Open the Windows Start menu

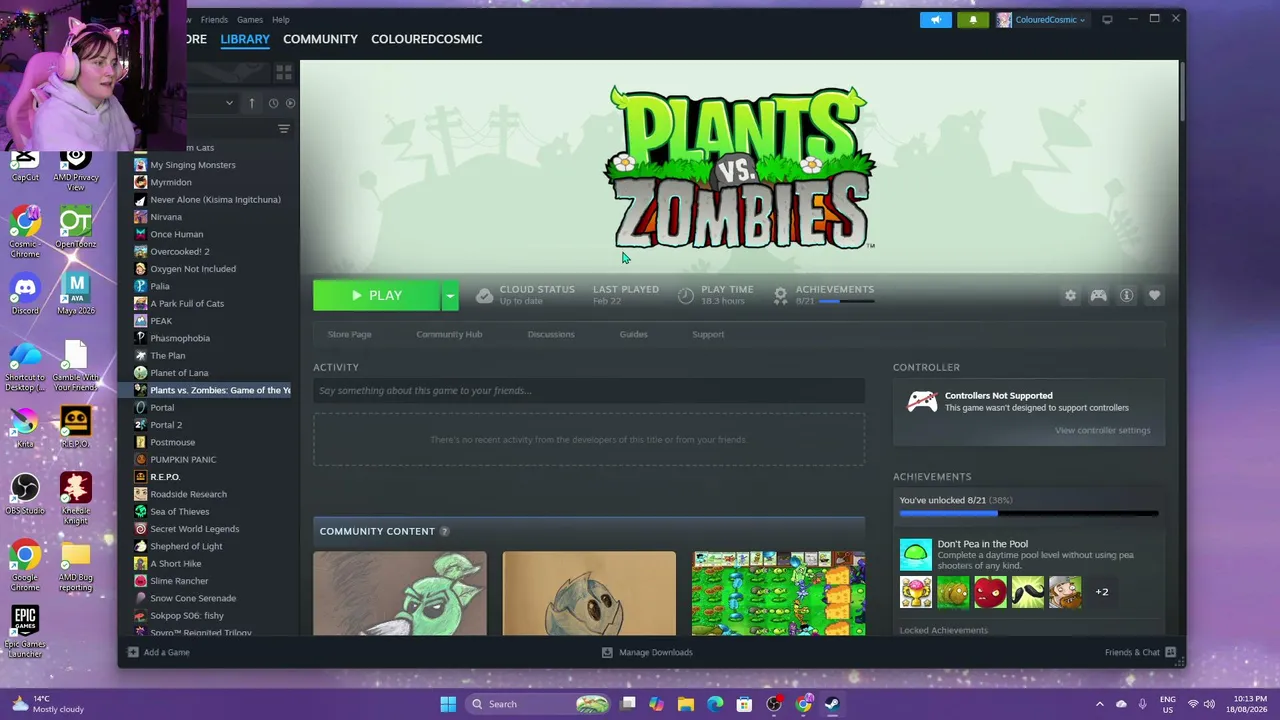[448, 704]
